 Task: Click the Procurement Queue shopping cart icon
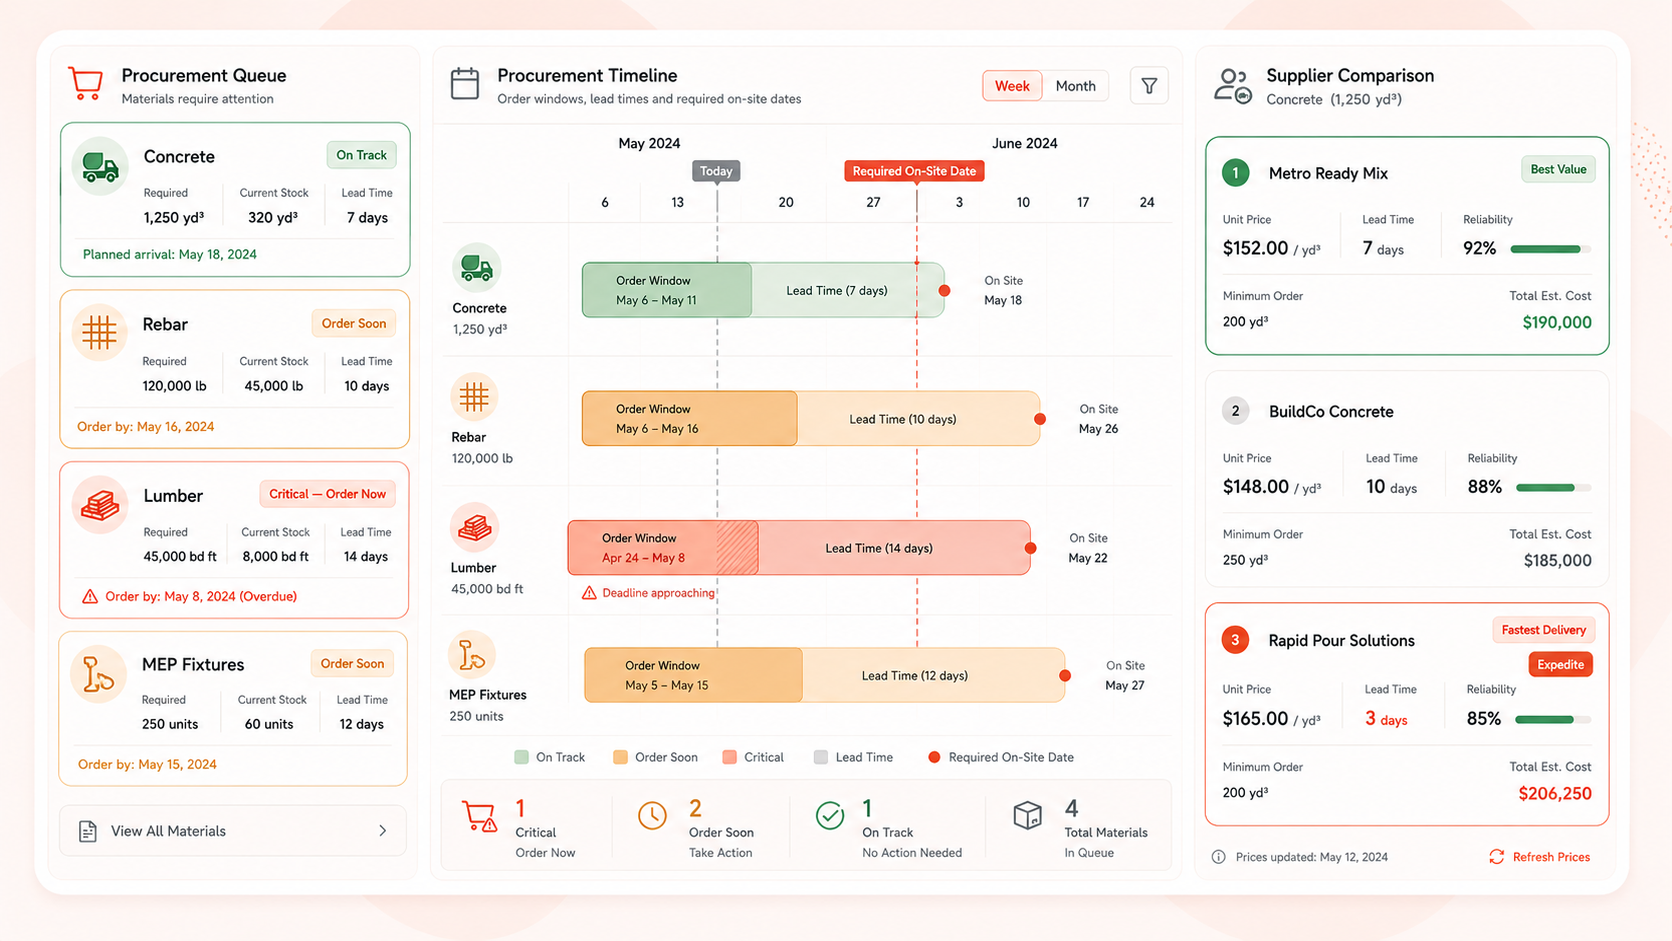click(86, 84)
